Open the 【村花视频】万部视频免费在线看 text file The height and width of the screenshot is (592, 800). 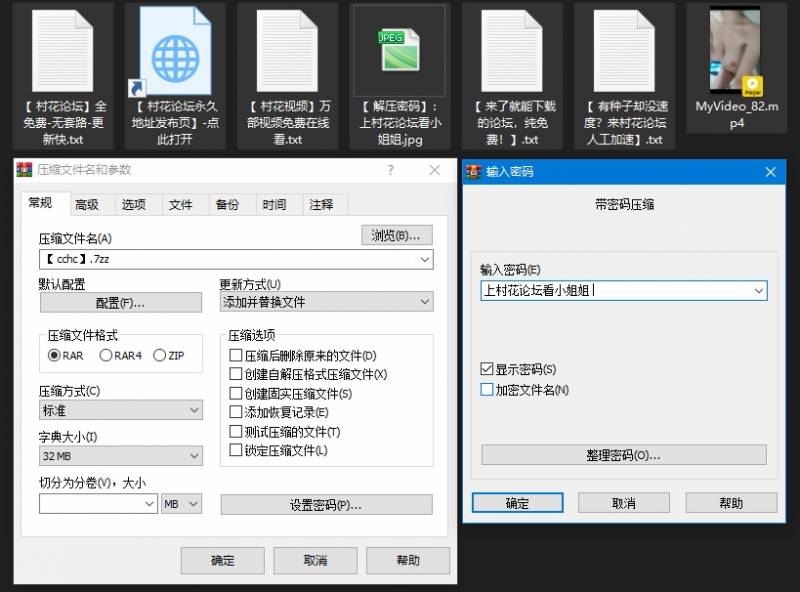285,50
